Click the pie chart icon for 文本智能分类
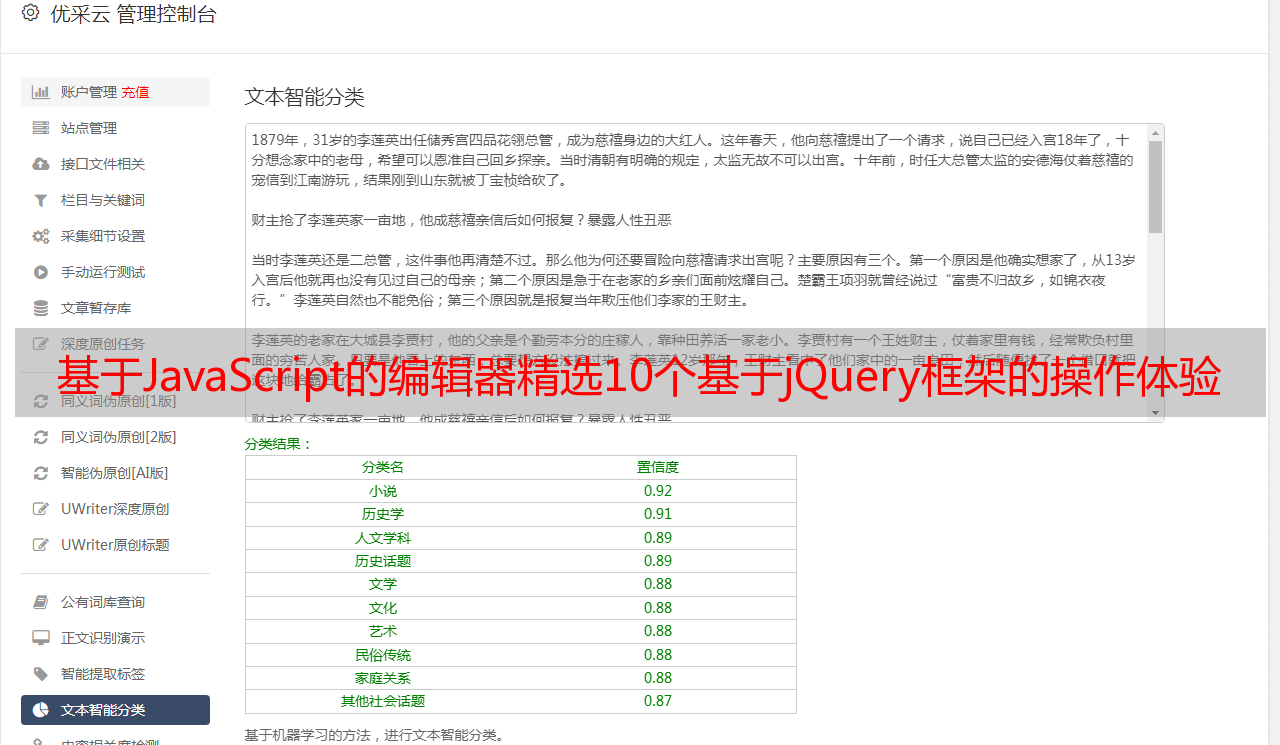Screen dimensions: 1280x745 41,710
